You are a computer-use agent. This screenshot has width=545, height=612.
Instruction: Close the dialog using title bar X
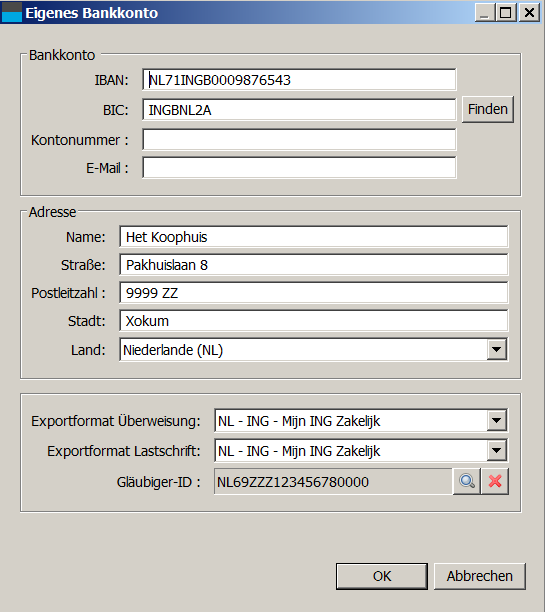(x=529, y=12)
